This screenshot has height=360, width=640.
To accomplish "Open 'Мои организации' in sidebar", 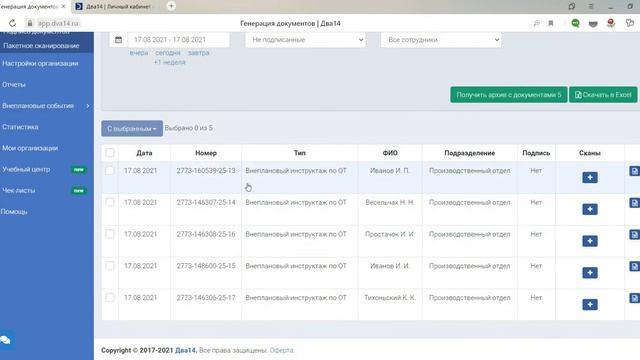I will click(x=30, y=148).
